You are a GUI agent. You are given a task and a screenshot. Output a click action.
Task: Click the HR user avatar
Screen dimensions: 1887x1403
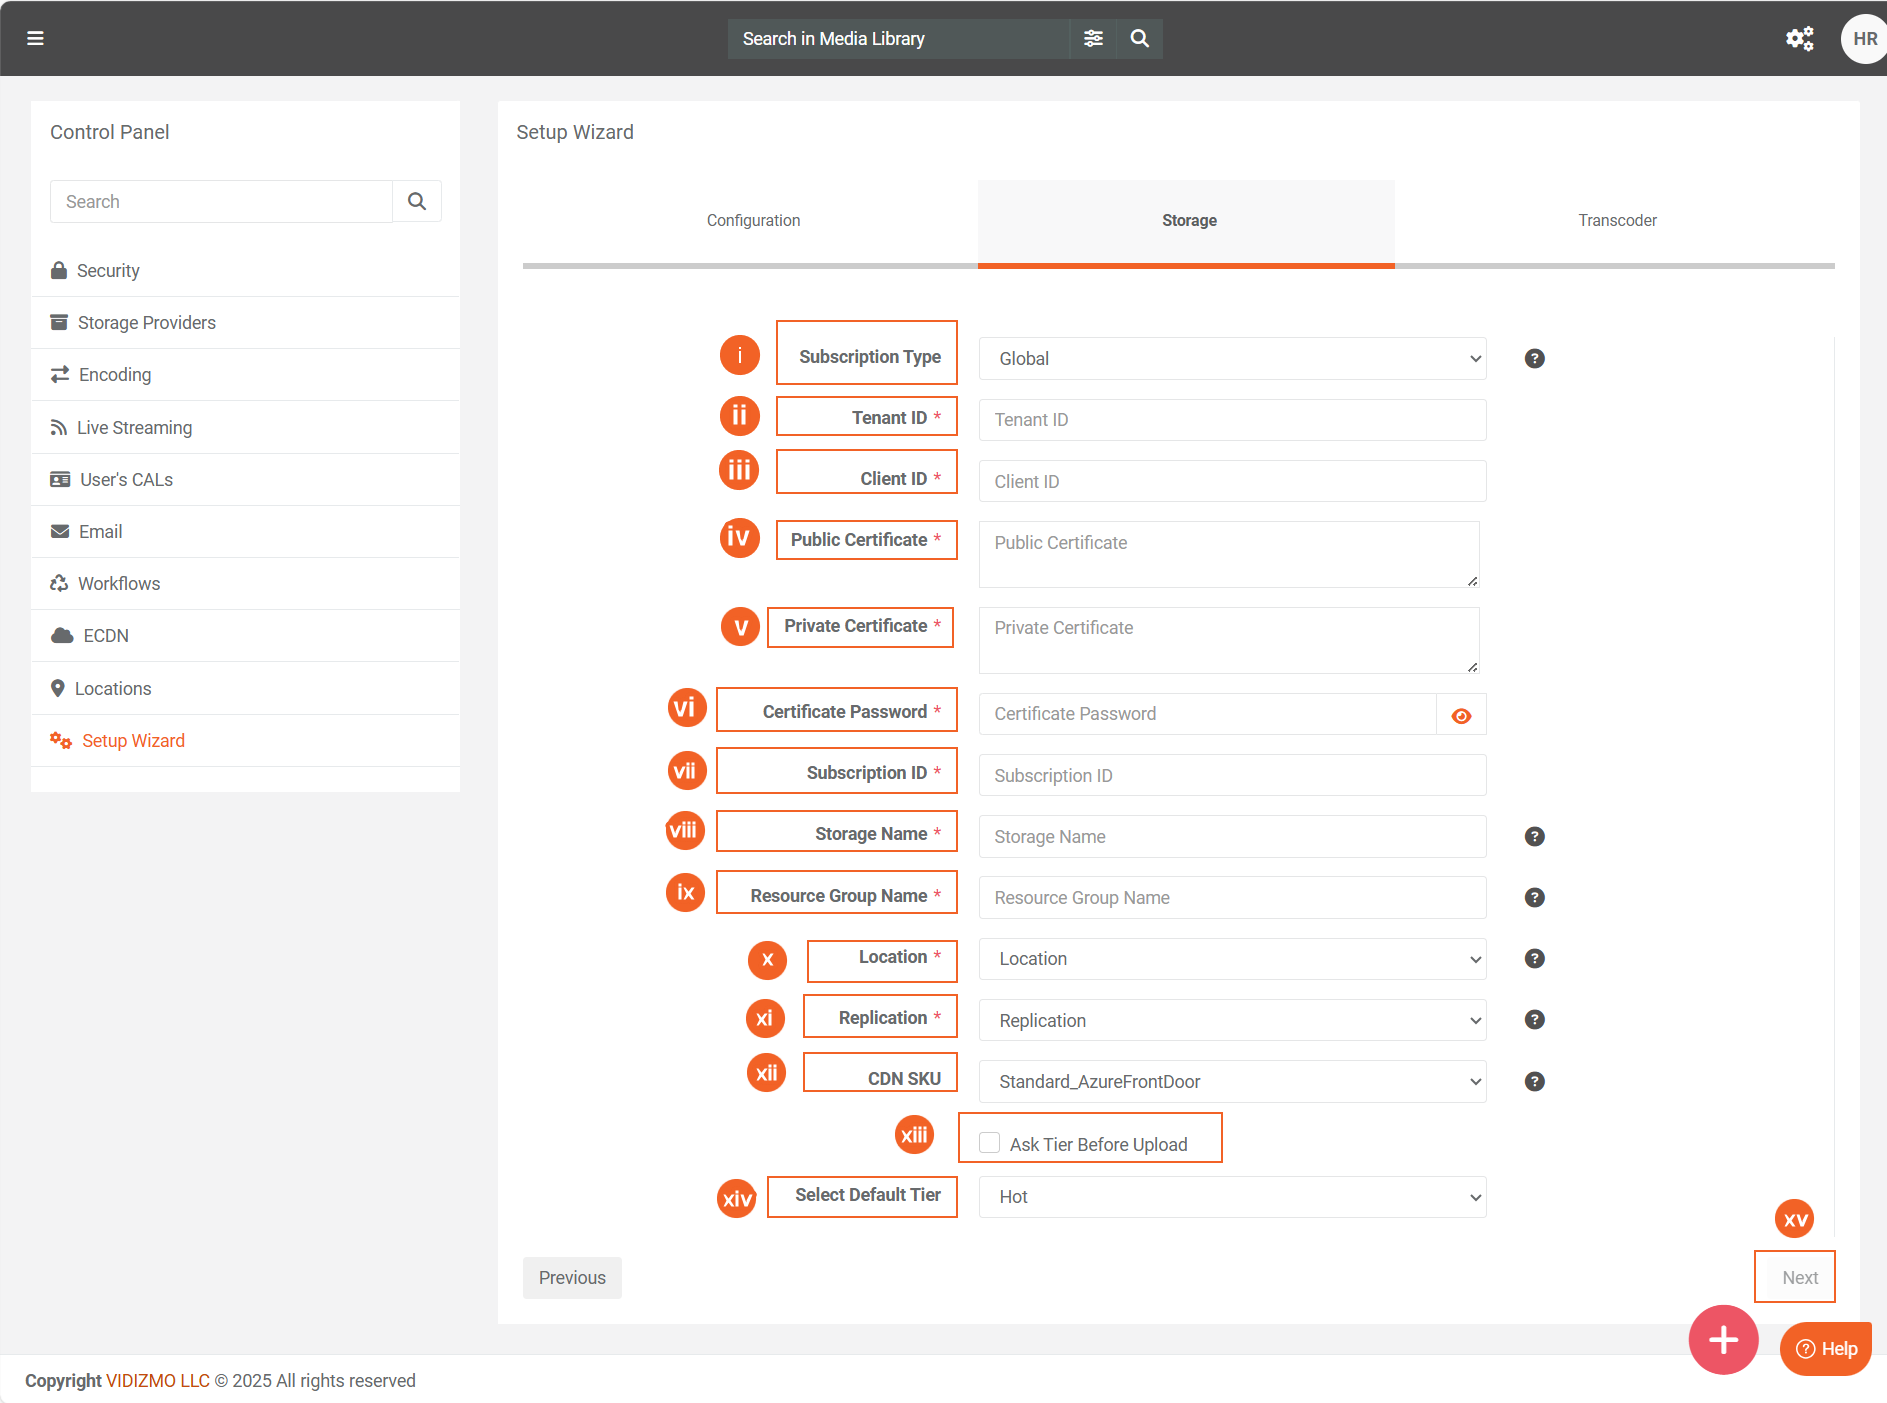click(1863, 38)
